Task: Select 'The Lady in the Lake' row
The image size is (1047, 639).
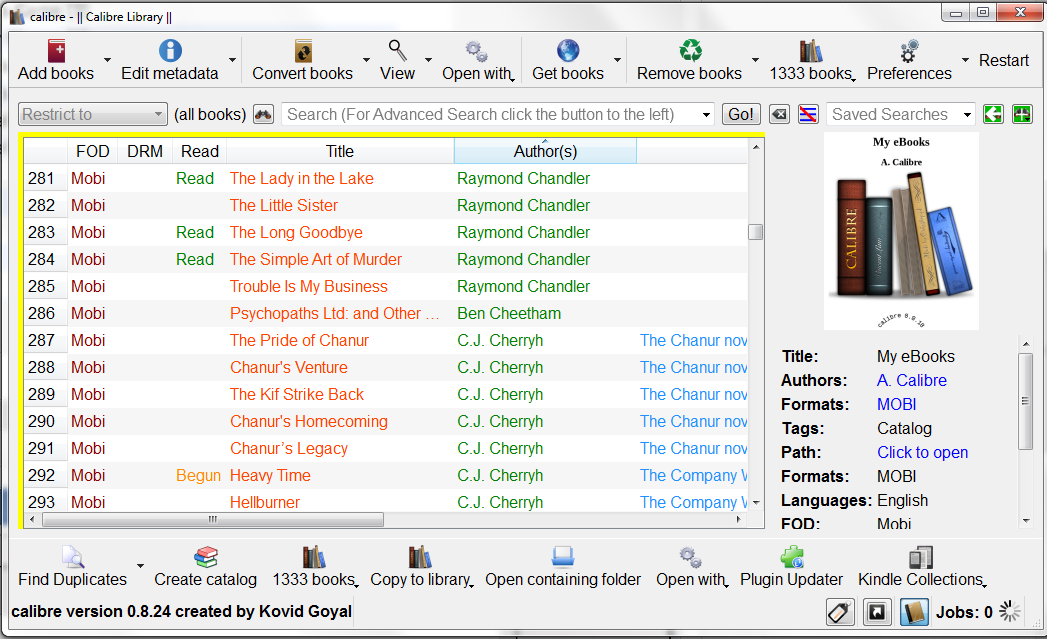Action: pos(386,178)
